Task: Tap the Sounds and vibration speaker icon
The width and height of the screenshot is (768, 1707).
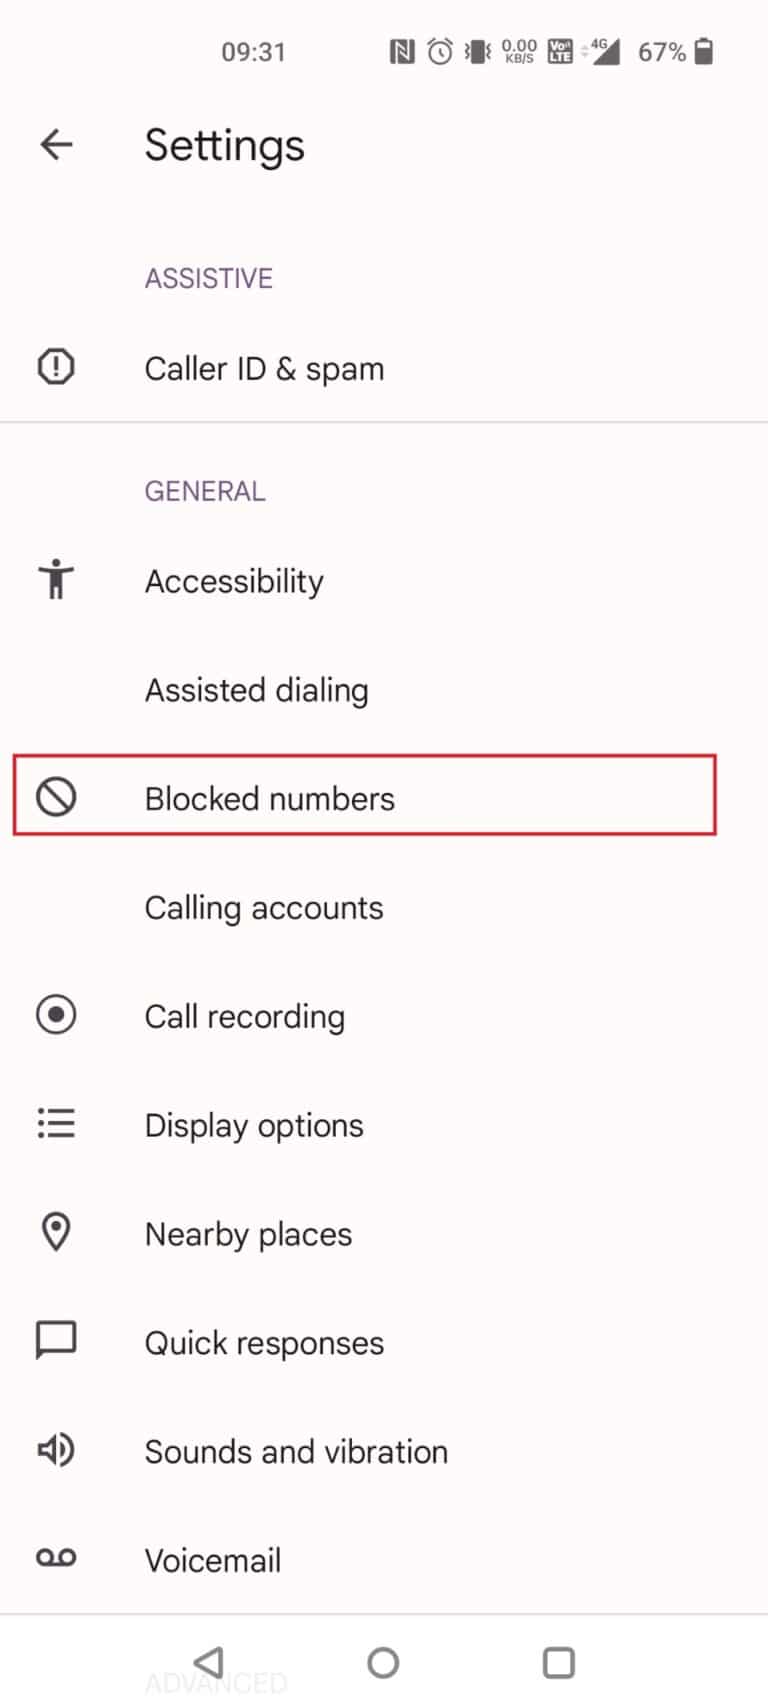Action: (56, 1450)
